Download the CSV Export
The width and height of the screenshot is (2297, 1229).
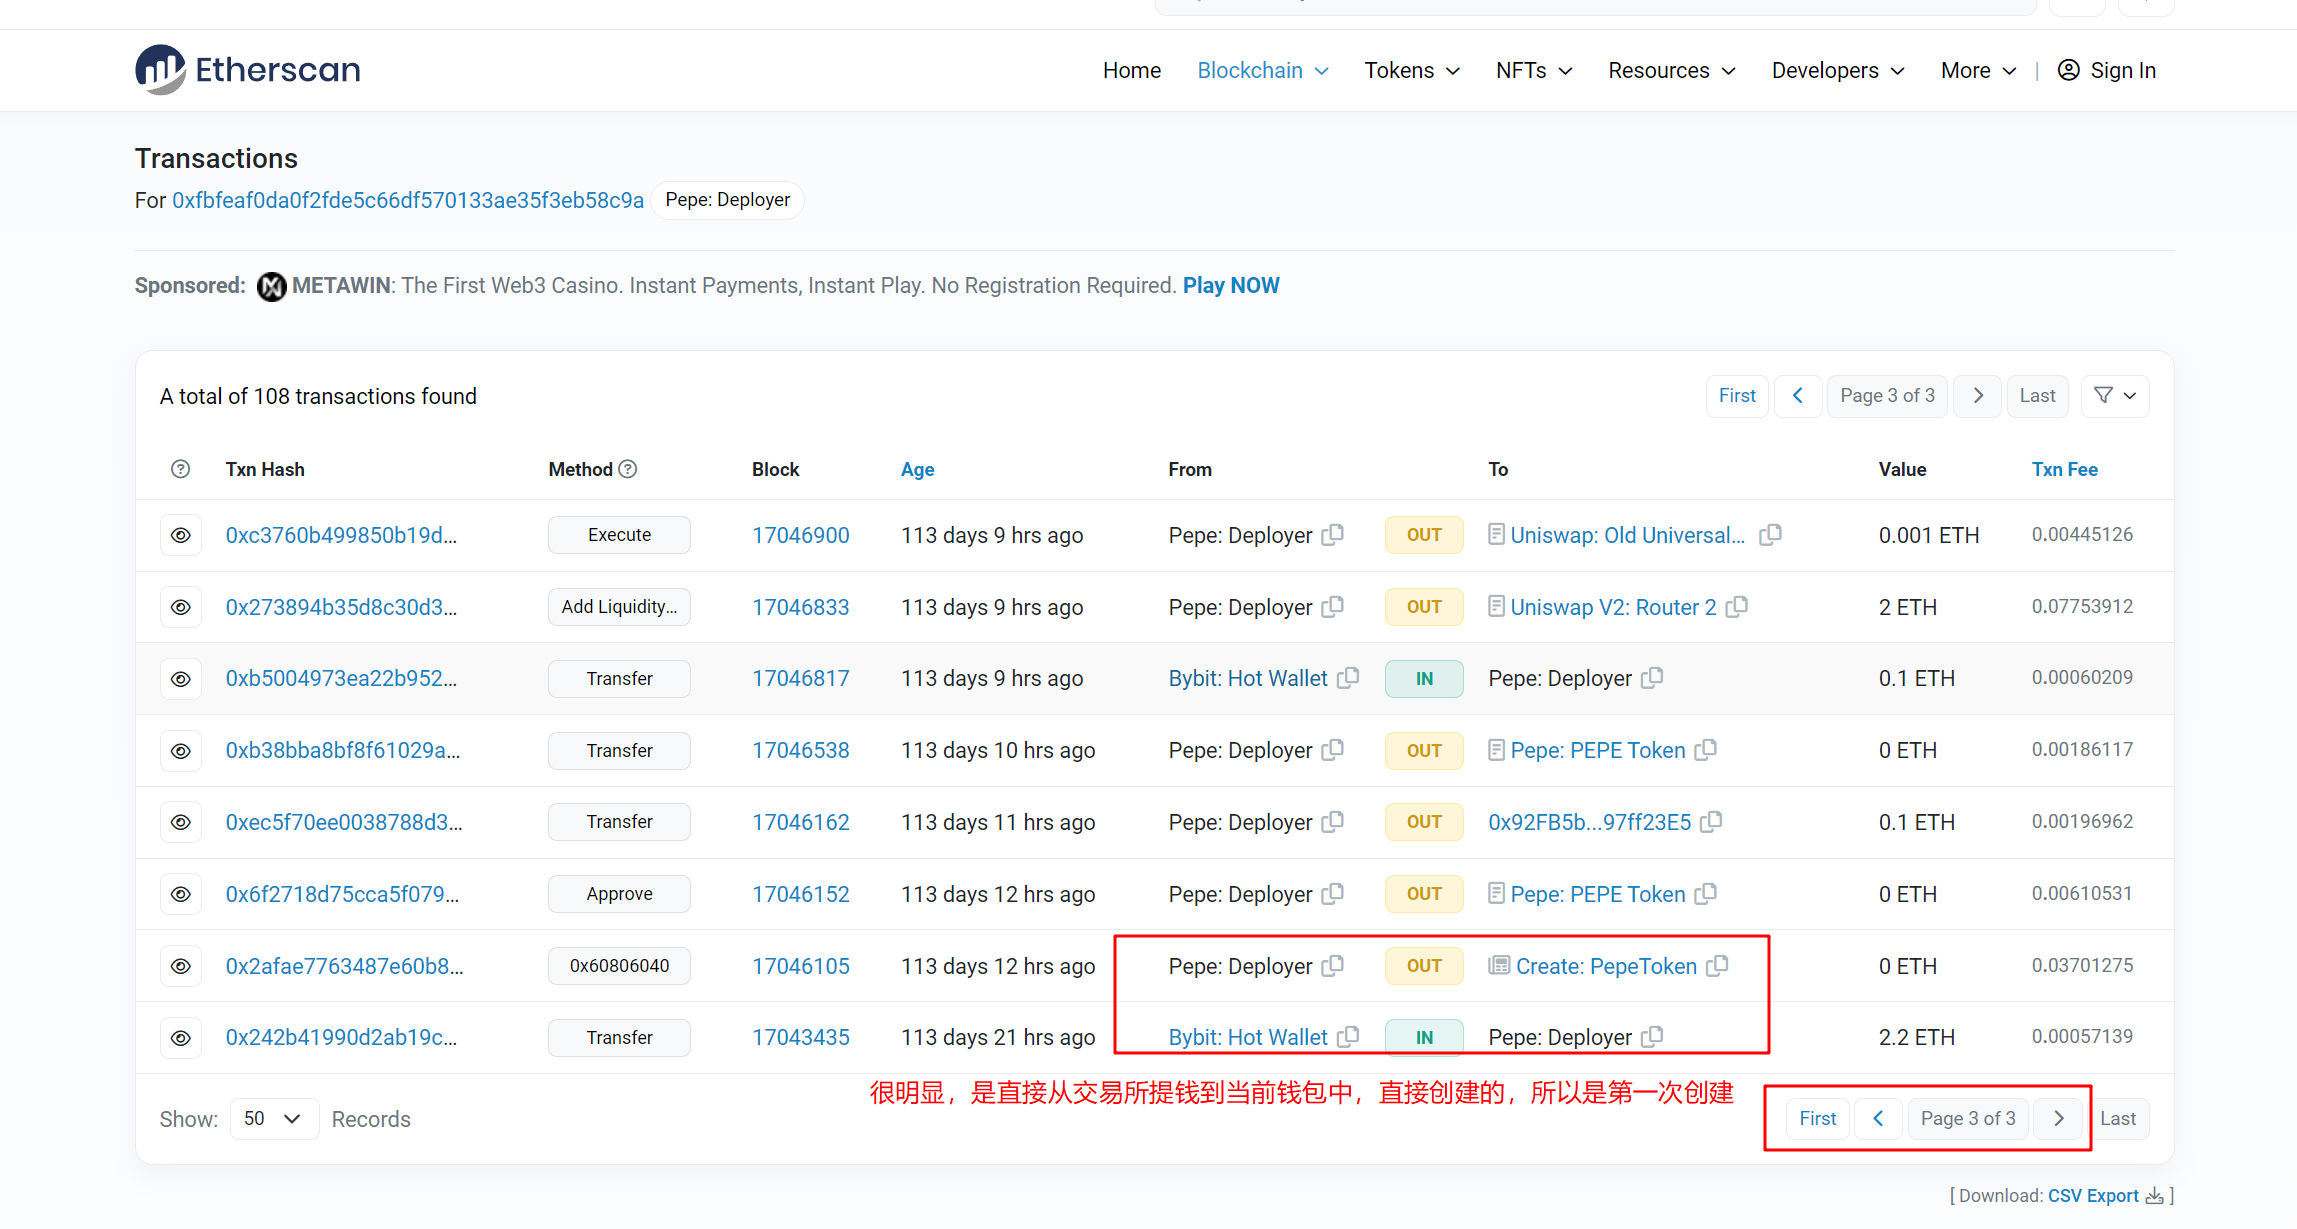[2093, 1196]
